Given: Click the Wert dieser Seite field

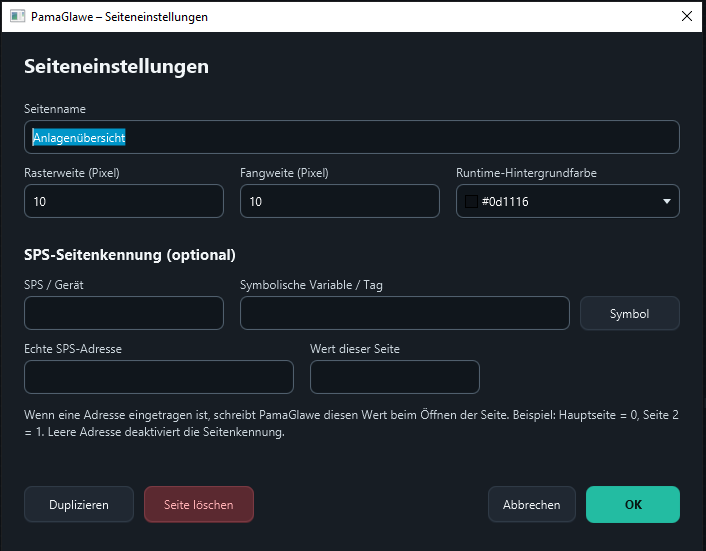Looking at the screenshot, I should (395, 377).
